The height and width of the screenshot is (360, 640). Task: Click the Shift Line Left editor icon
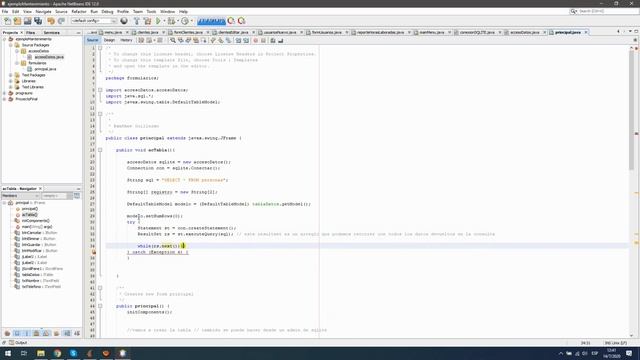[238, 40]
